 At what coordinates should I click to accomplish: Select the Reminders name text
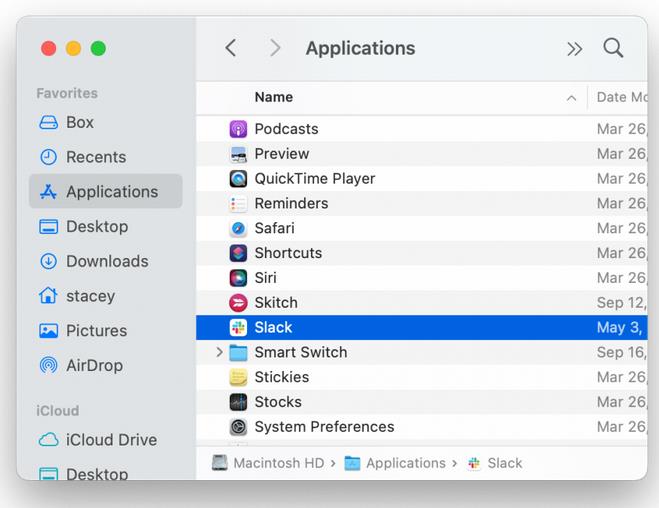[291, 203]
